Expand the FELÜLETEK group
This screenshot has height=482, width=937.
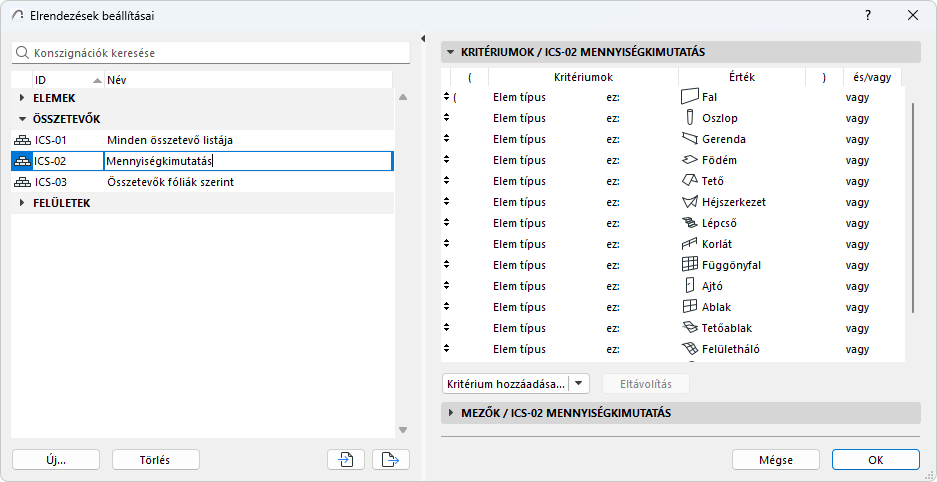(x=23, y=203)
